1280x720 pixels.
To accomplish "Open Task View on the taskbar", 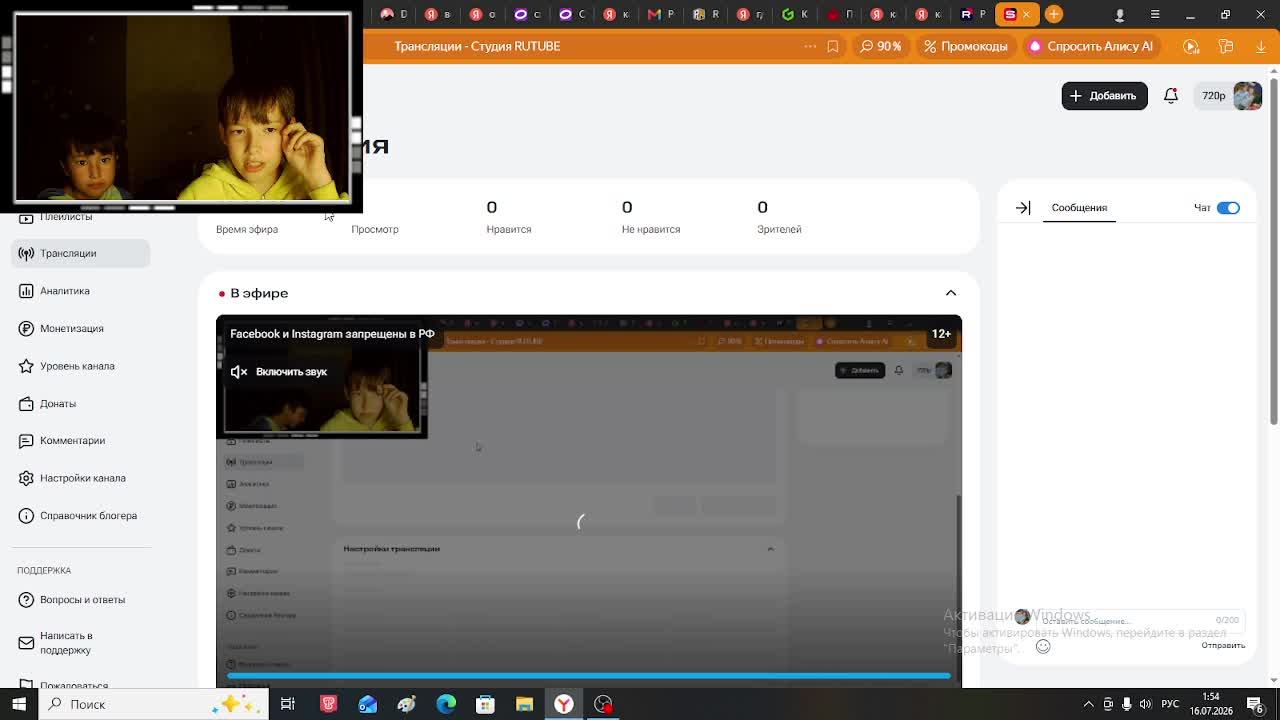I will (288, 704).
